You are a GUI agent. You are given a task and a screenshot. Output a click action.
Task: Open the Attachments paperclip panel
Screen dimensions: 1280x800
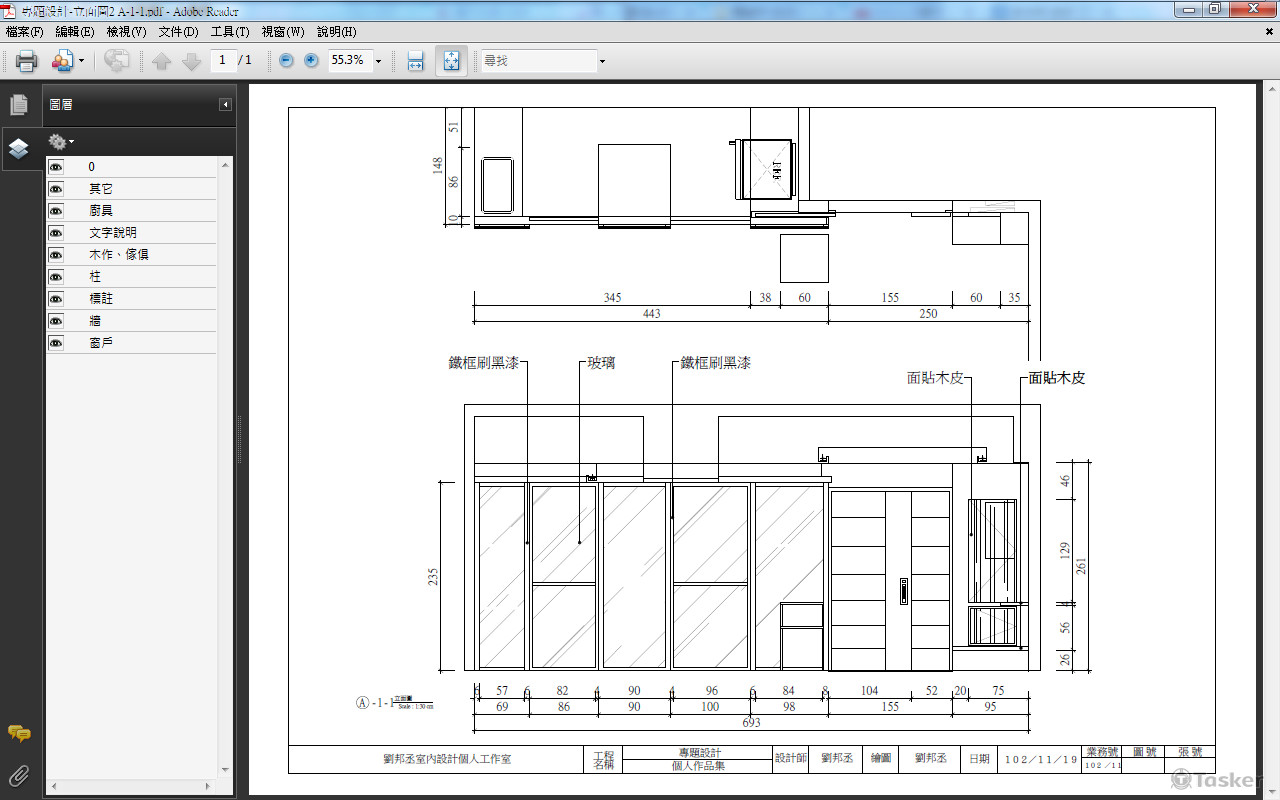(x=18, y=775)
